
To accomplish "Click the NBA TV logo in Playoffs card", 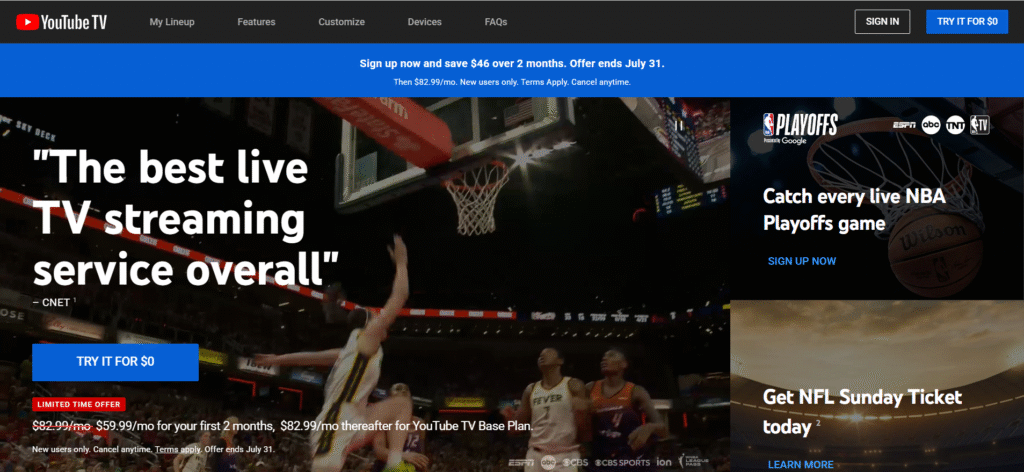I will (x=980, y=125).
